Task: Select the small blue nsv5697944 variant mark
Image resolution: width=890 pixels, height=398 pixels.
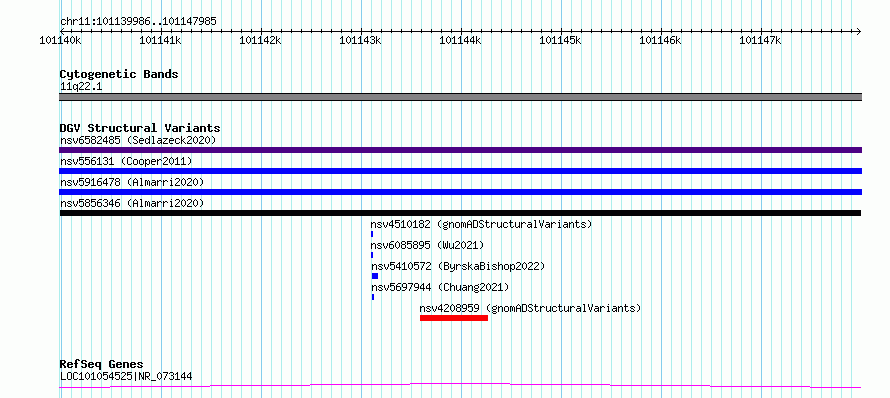Action: (373, 297)
